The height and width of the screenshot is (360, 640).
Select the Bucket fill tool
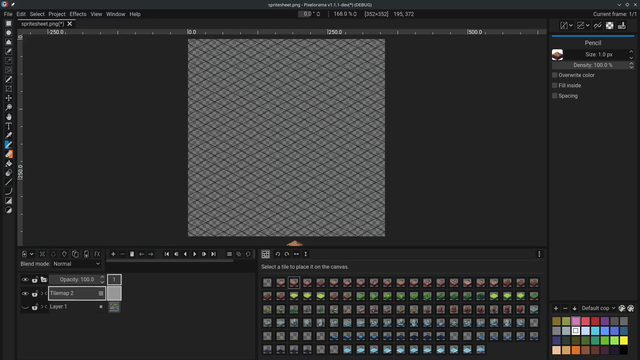click(9, 164)
